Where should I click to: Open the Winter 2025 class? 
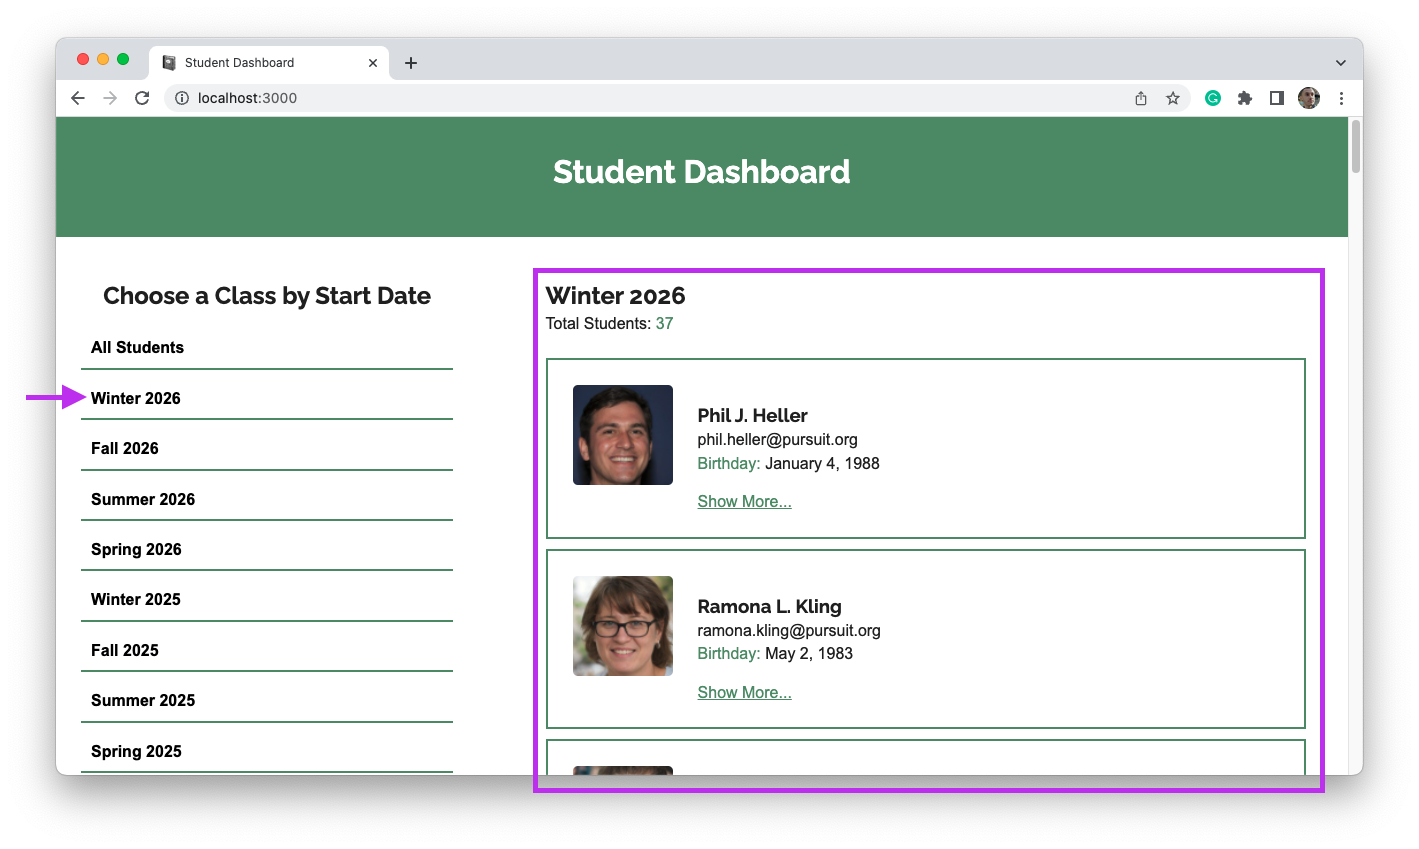coord(267,600)
